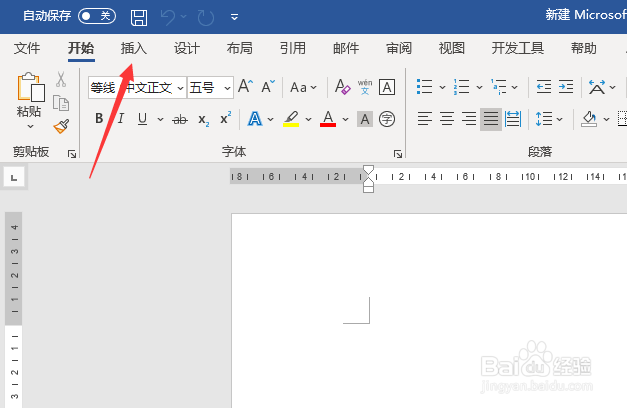The width and height of the screenshot is (627, 408).
Task: Click the Line and Paragraph Spacing icon
Action: click(x=544, y=119)
